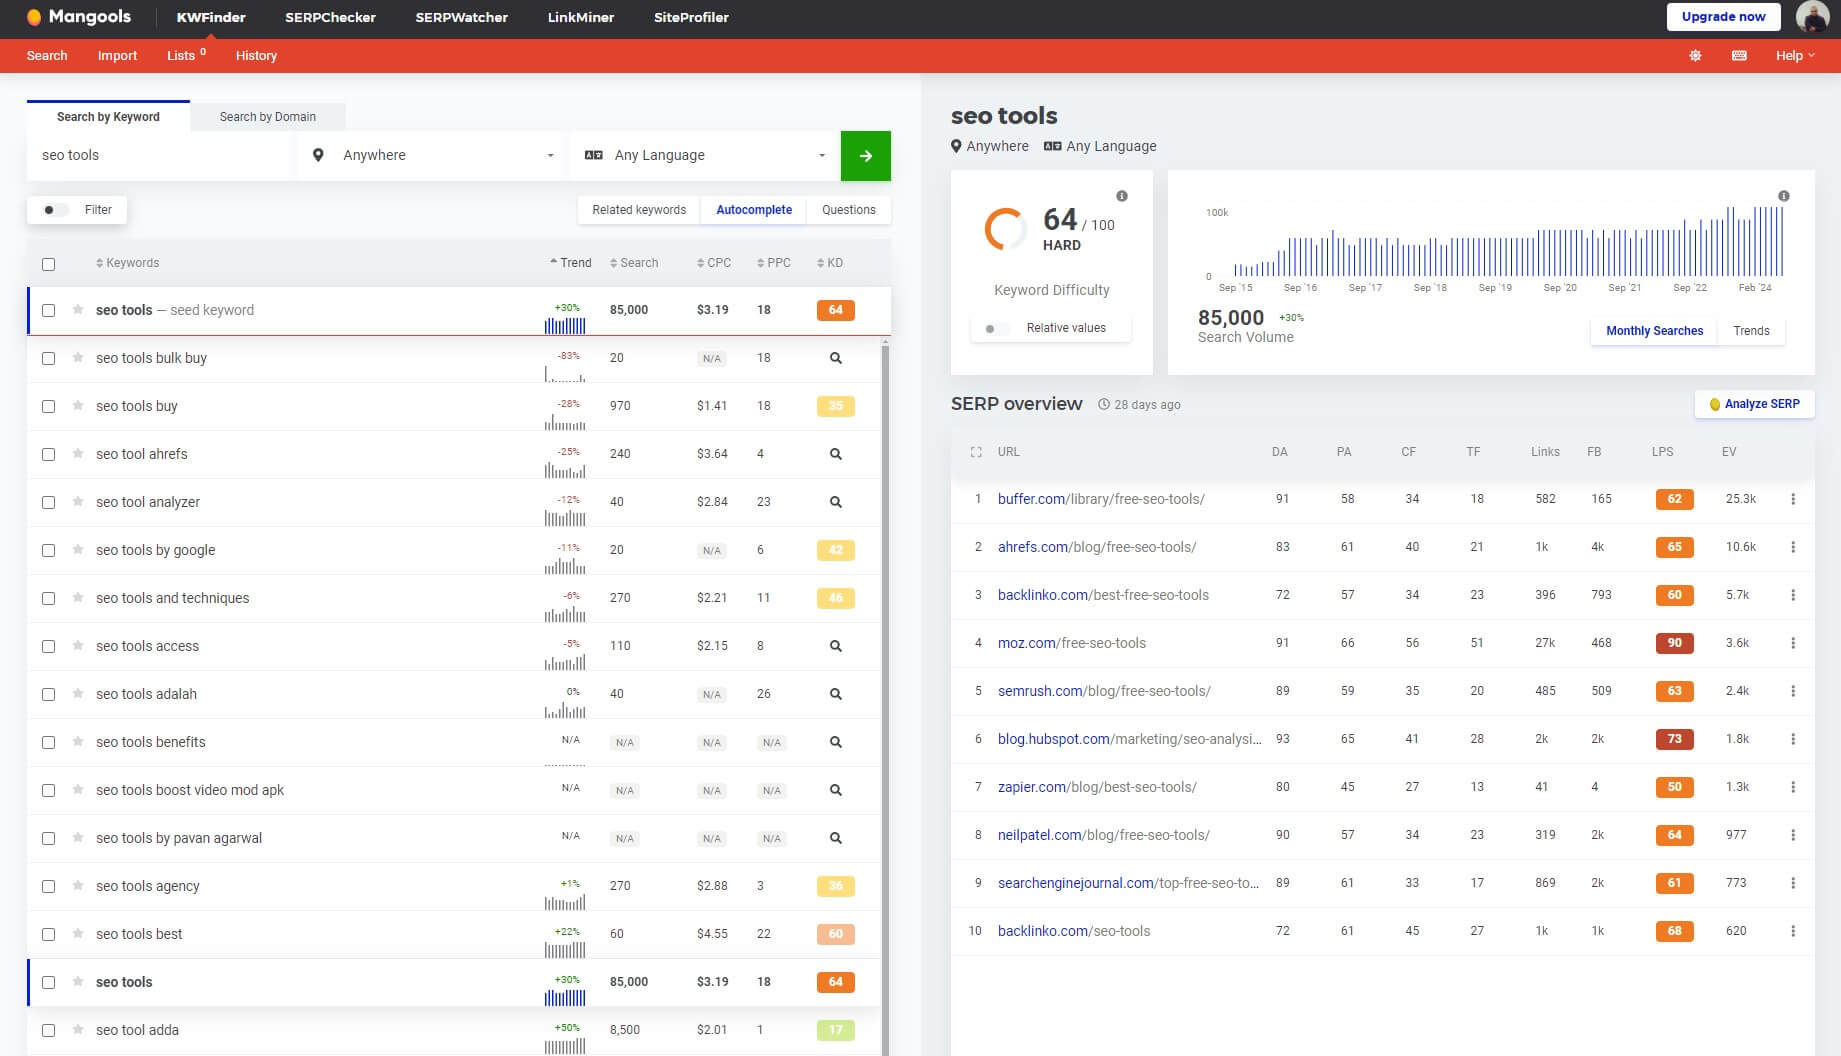Click the LPS 90 badge for moz.com

1674,643
